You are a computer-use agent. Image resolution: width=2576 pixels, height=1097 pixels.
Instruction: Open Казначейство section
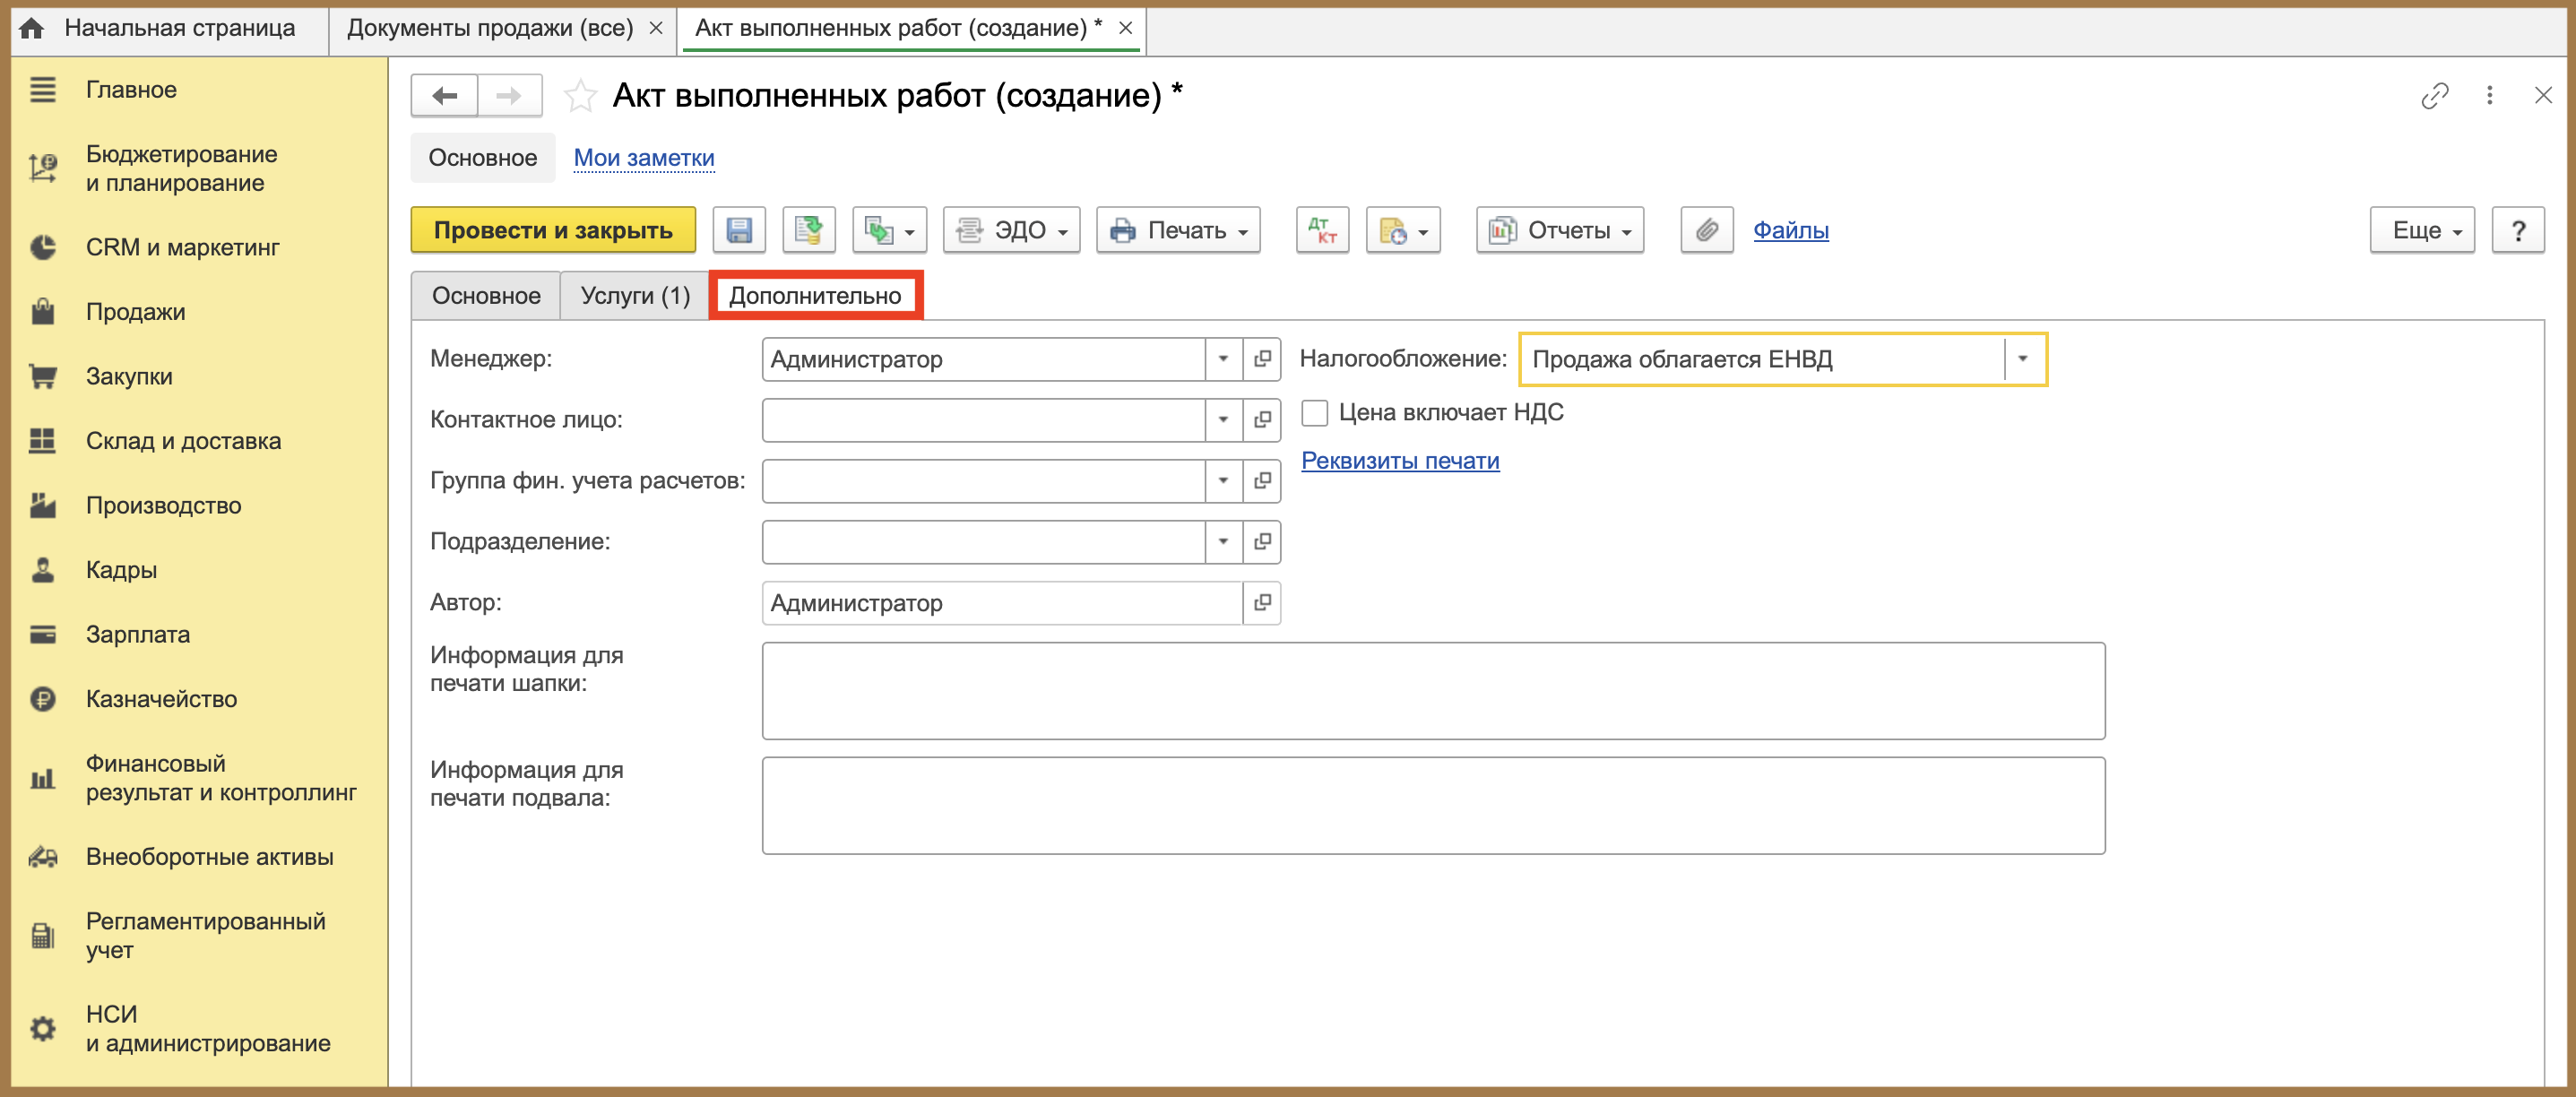click(x=161, y=699)
